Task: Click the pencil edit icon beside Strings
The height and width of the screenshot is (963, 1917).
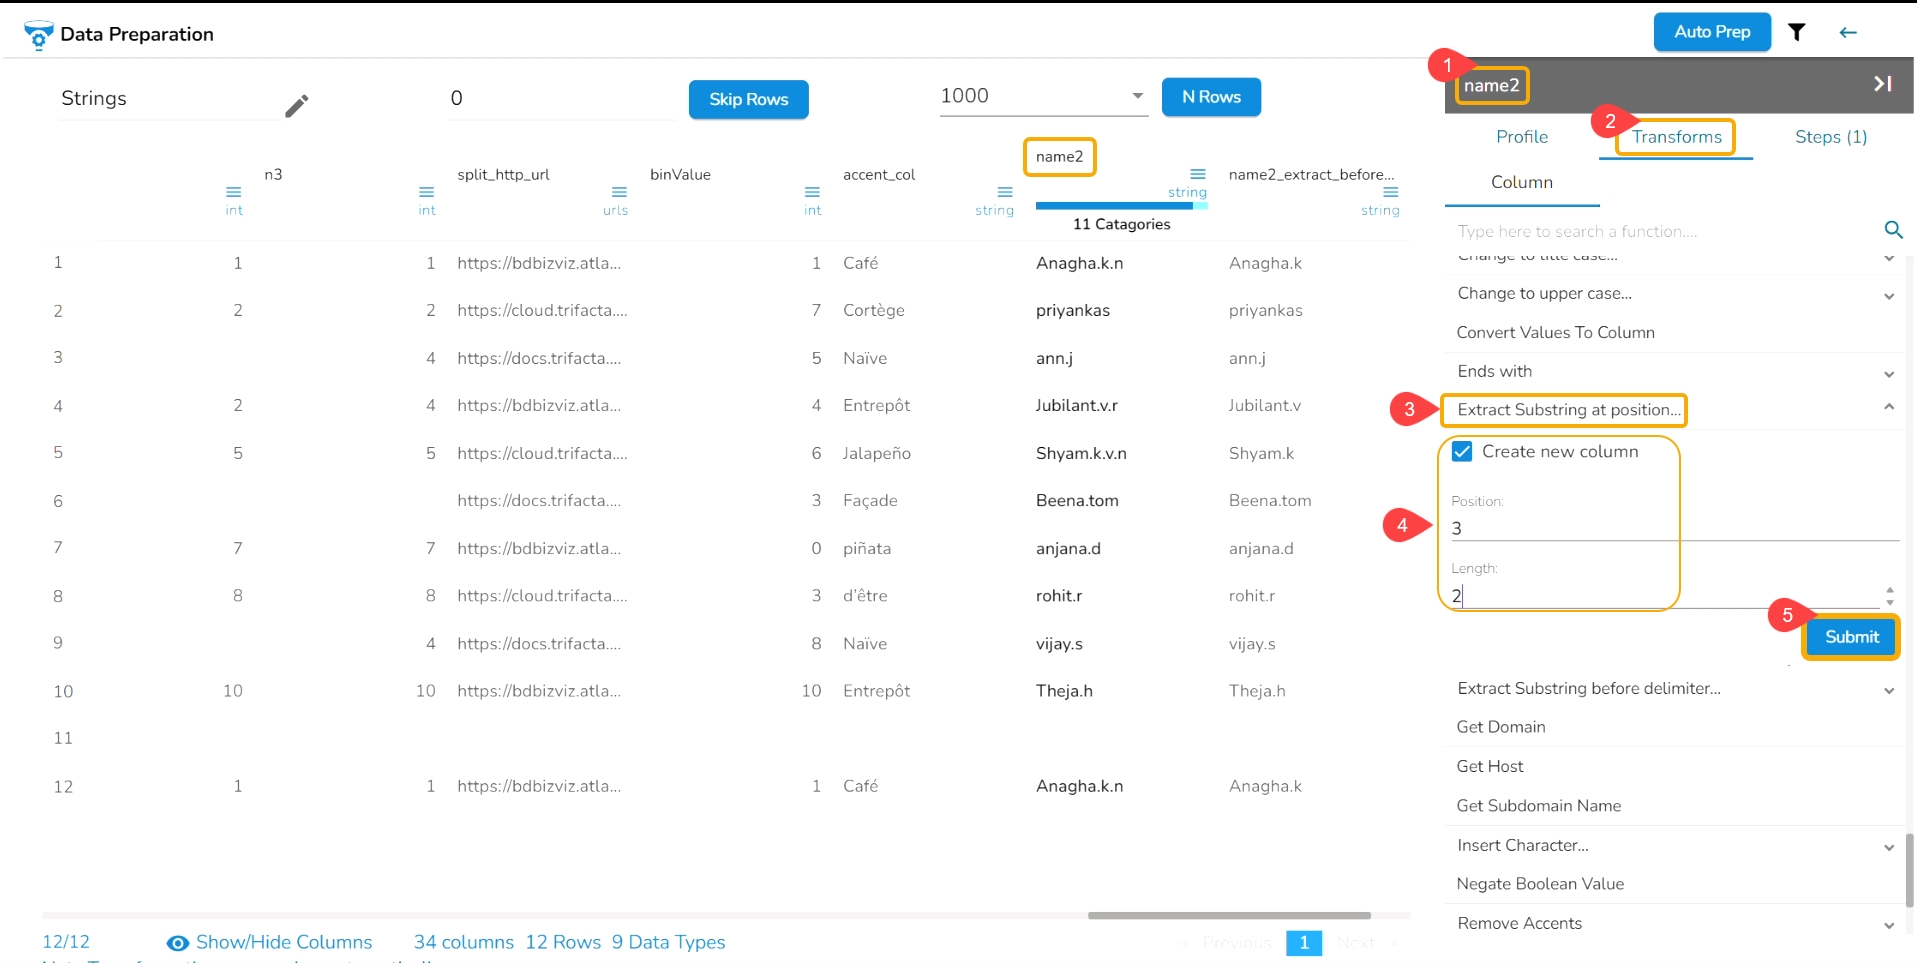Action: coord(297,105)
